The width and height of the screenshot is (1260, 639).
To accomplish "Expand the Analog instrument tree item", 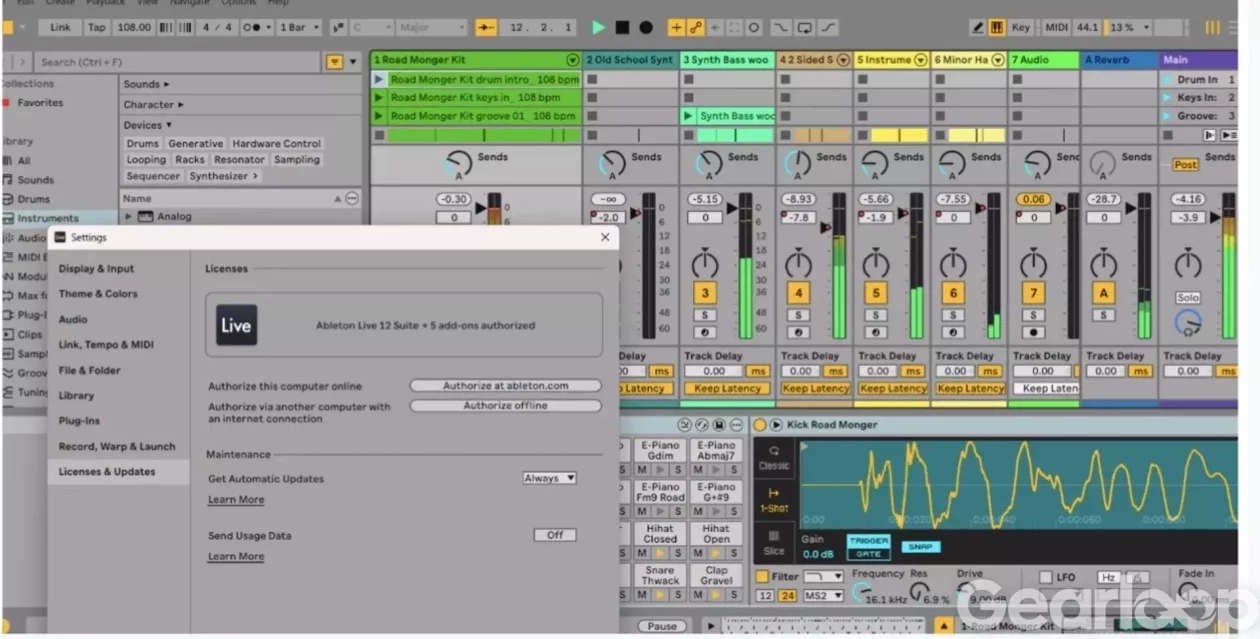I will (128, 216).
